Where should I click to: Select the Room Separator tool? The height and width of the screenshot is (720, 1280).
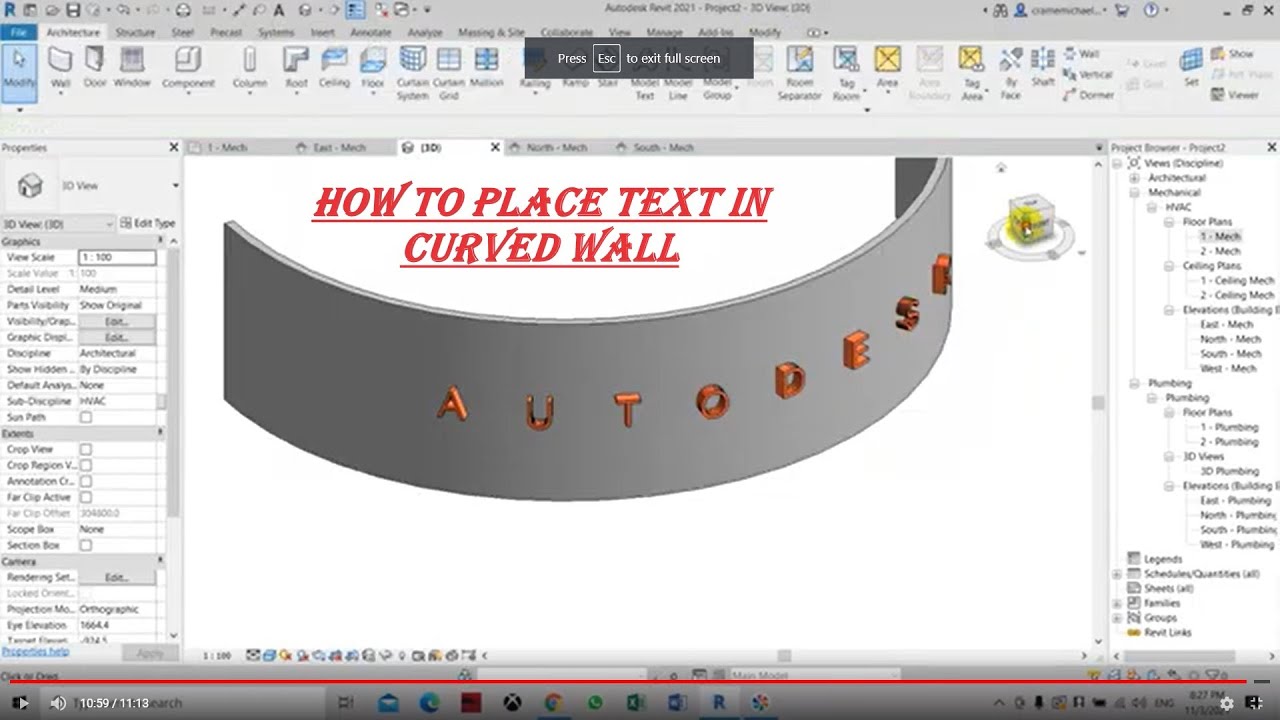(799, 73)
